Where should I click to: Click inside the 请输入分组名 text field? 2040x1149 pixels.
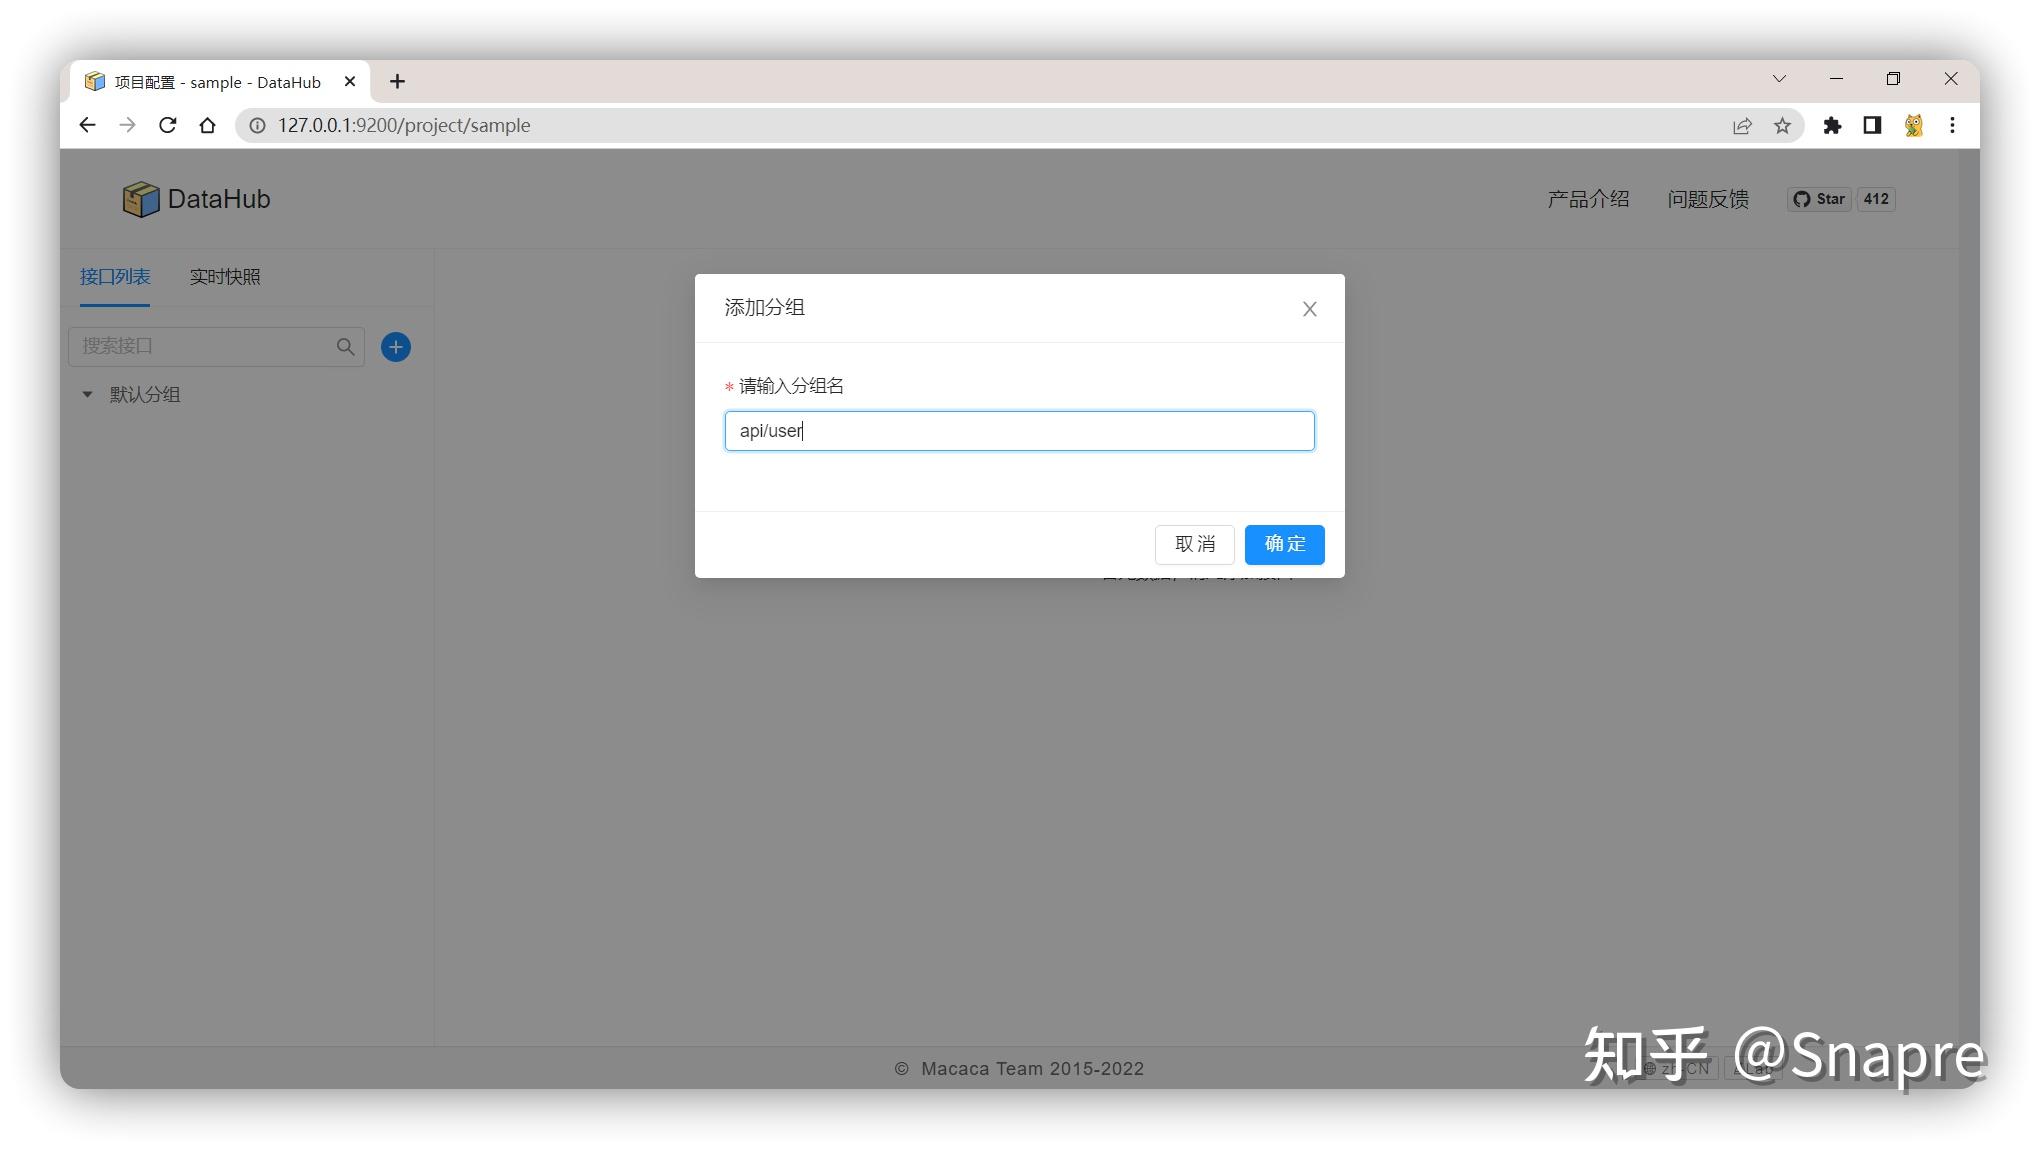pos(1018,430)
